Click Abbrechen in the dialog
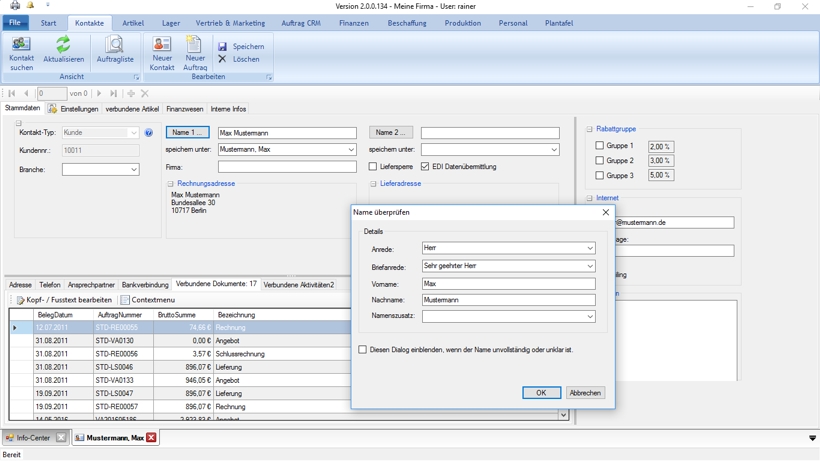820x461 pixels. click(585, 393)
